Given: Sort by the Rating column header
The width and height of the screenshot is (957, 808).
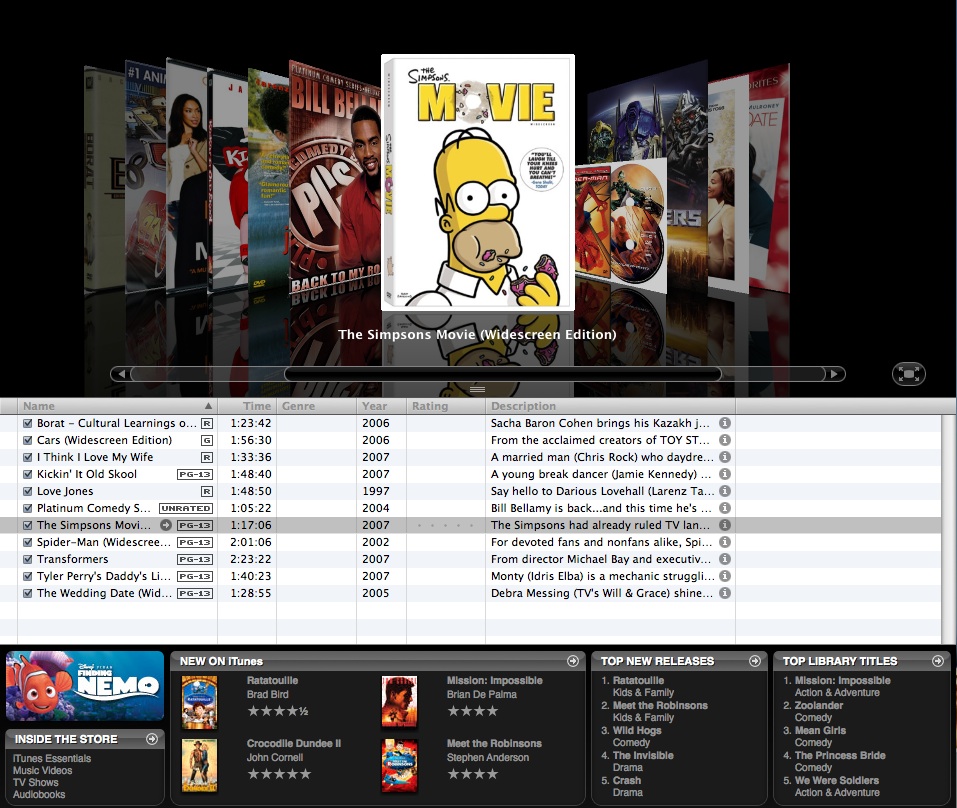Looking at the screenshot, I should [x=446, y=406].
